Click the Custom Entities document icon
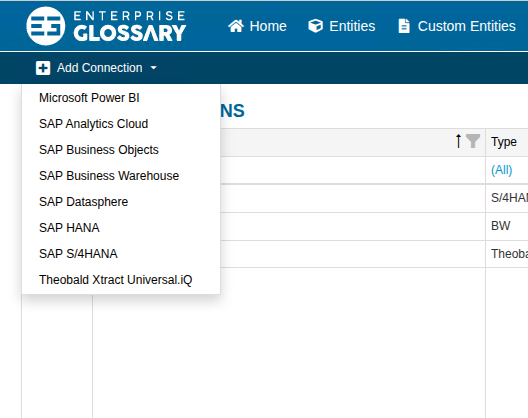Viewport: 528px width, 418px height. 404,26
